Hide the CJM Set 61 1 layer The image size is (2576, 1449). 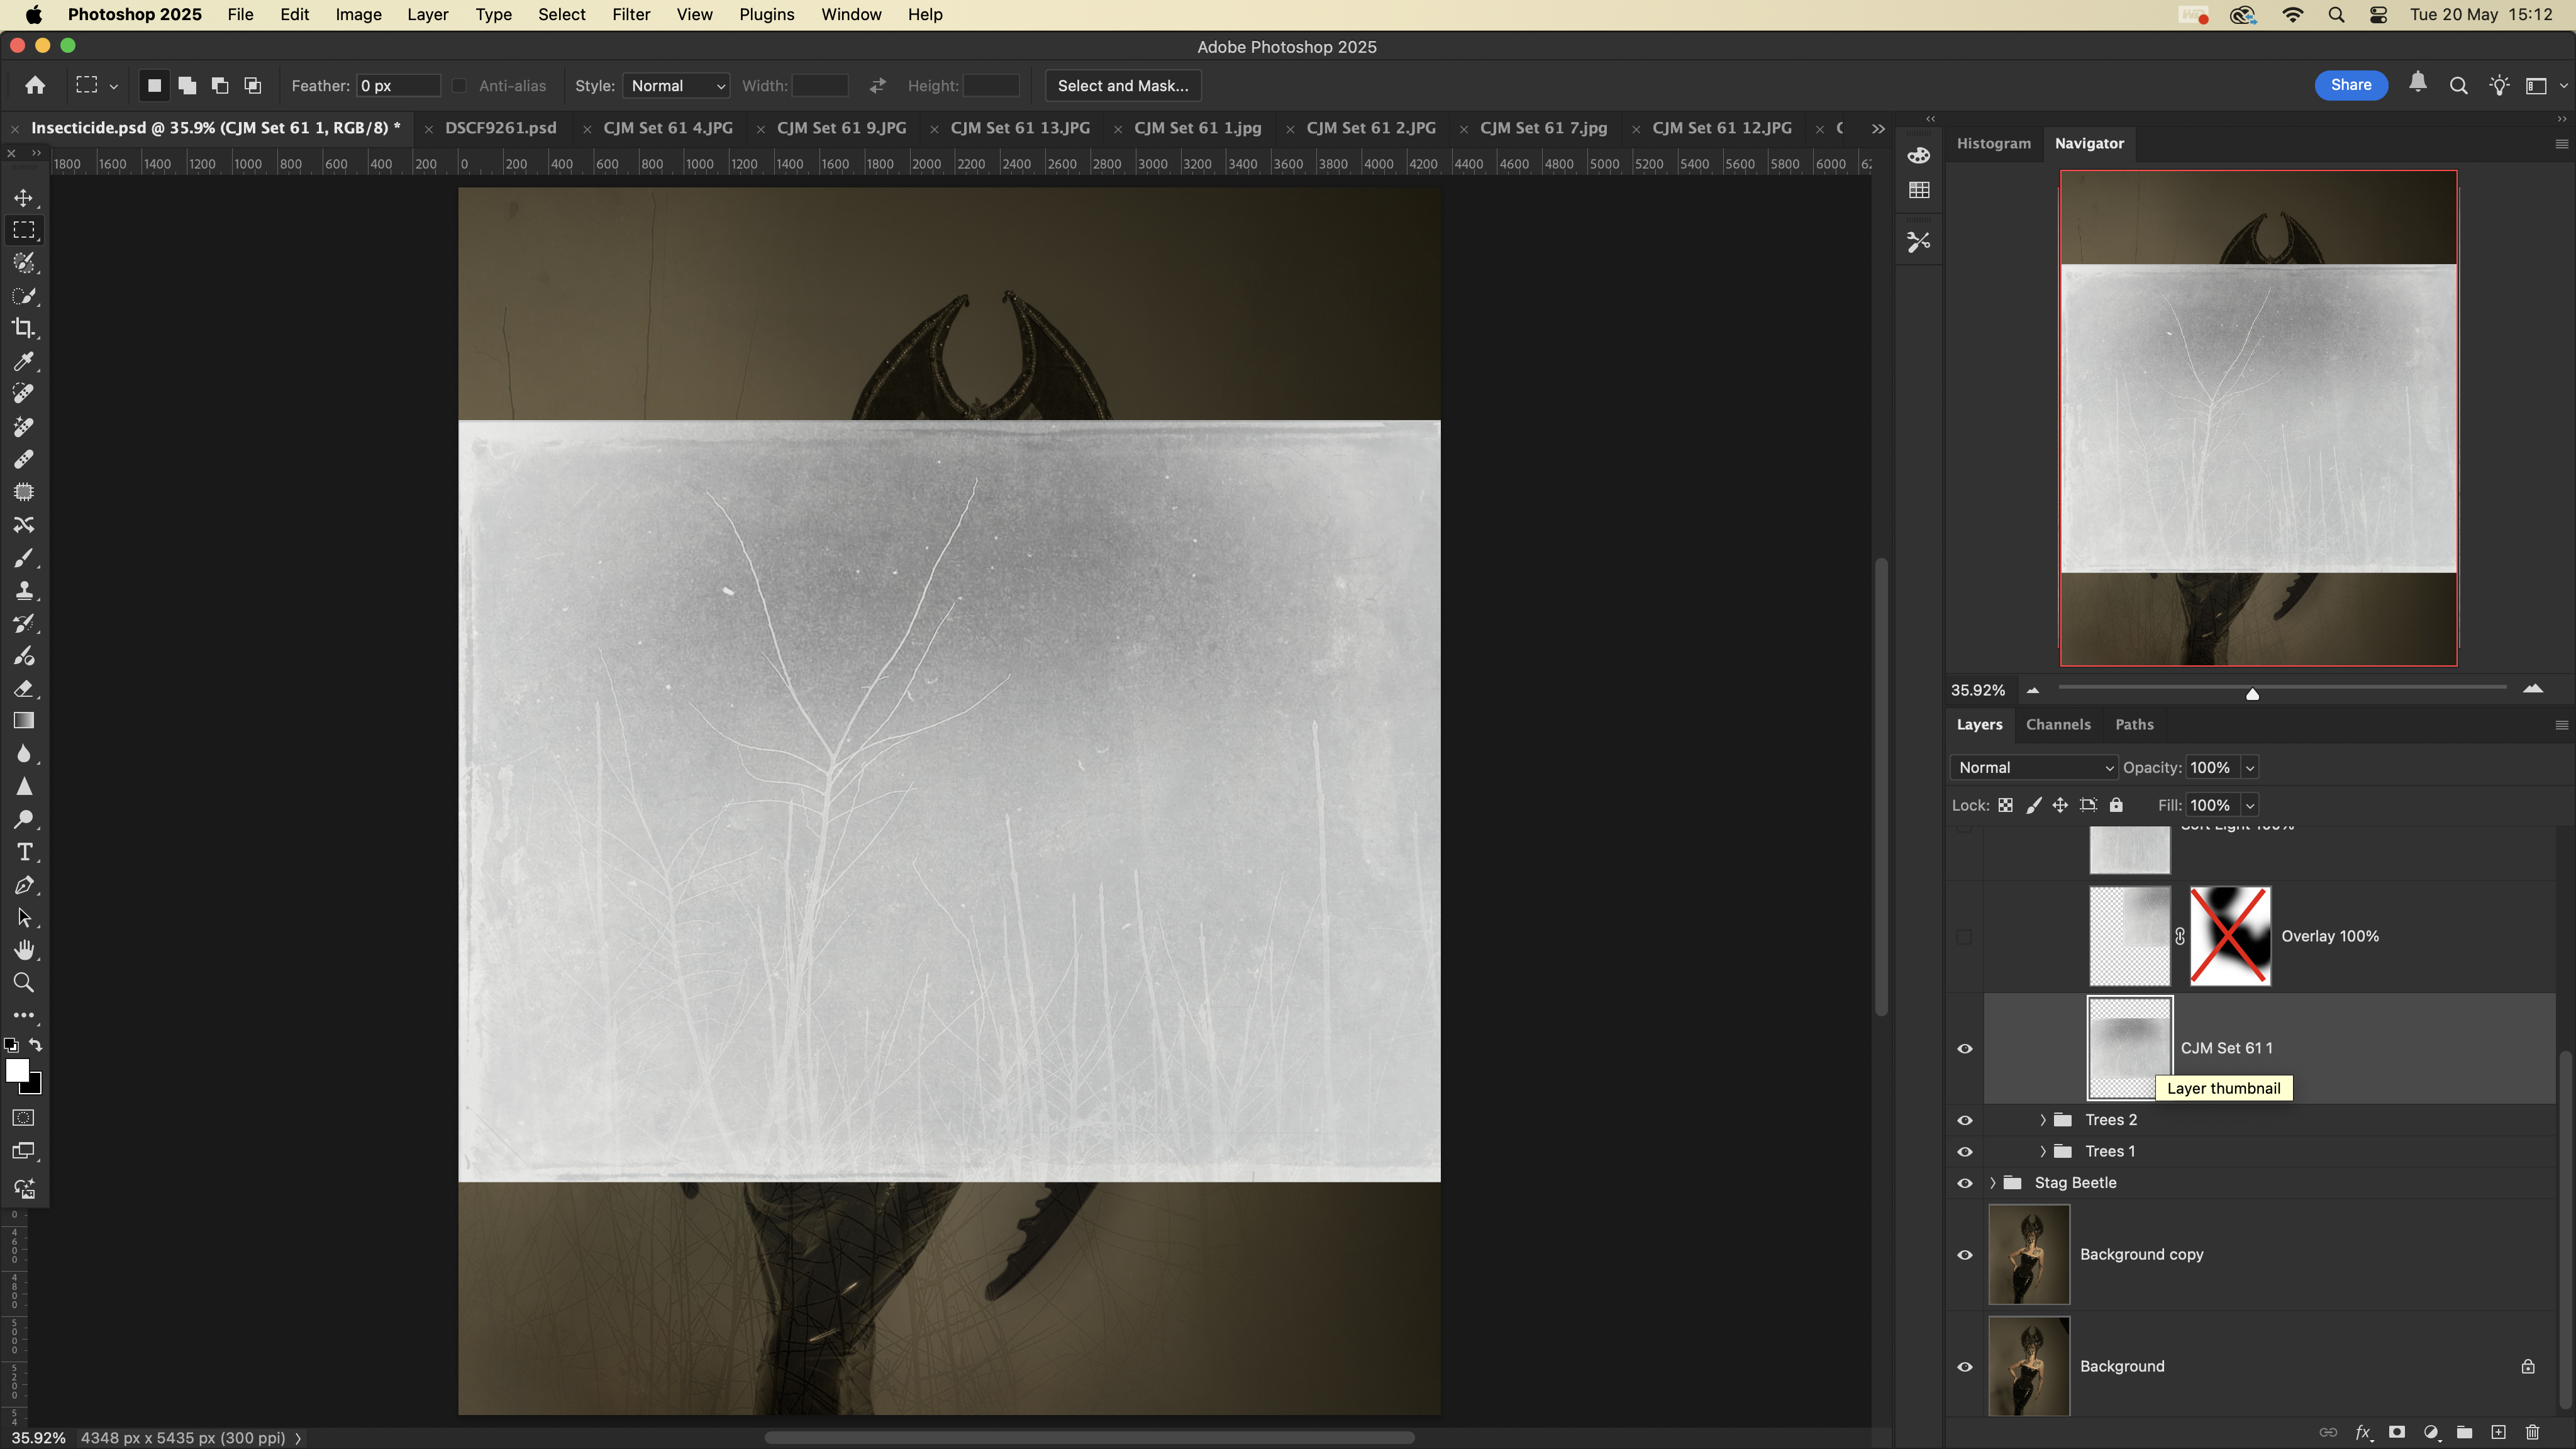coord(1964,1048)
